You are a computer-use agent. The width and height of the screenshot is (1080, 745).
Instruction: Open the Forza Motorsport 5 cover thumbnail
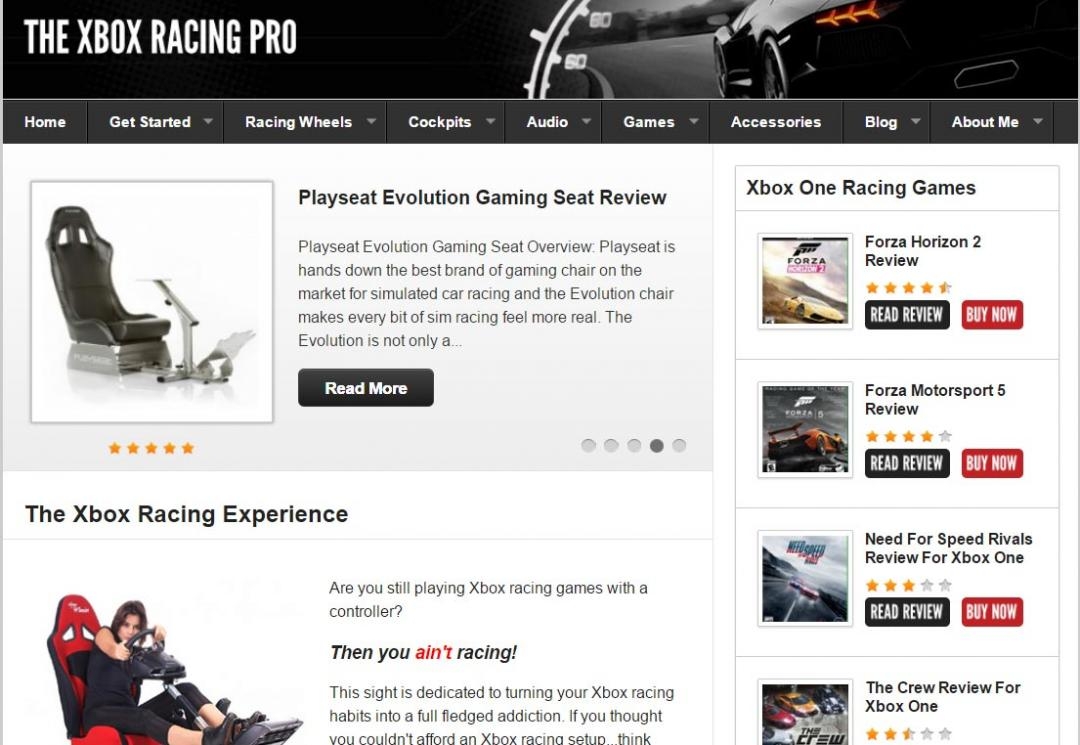click(805, 430)
